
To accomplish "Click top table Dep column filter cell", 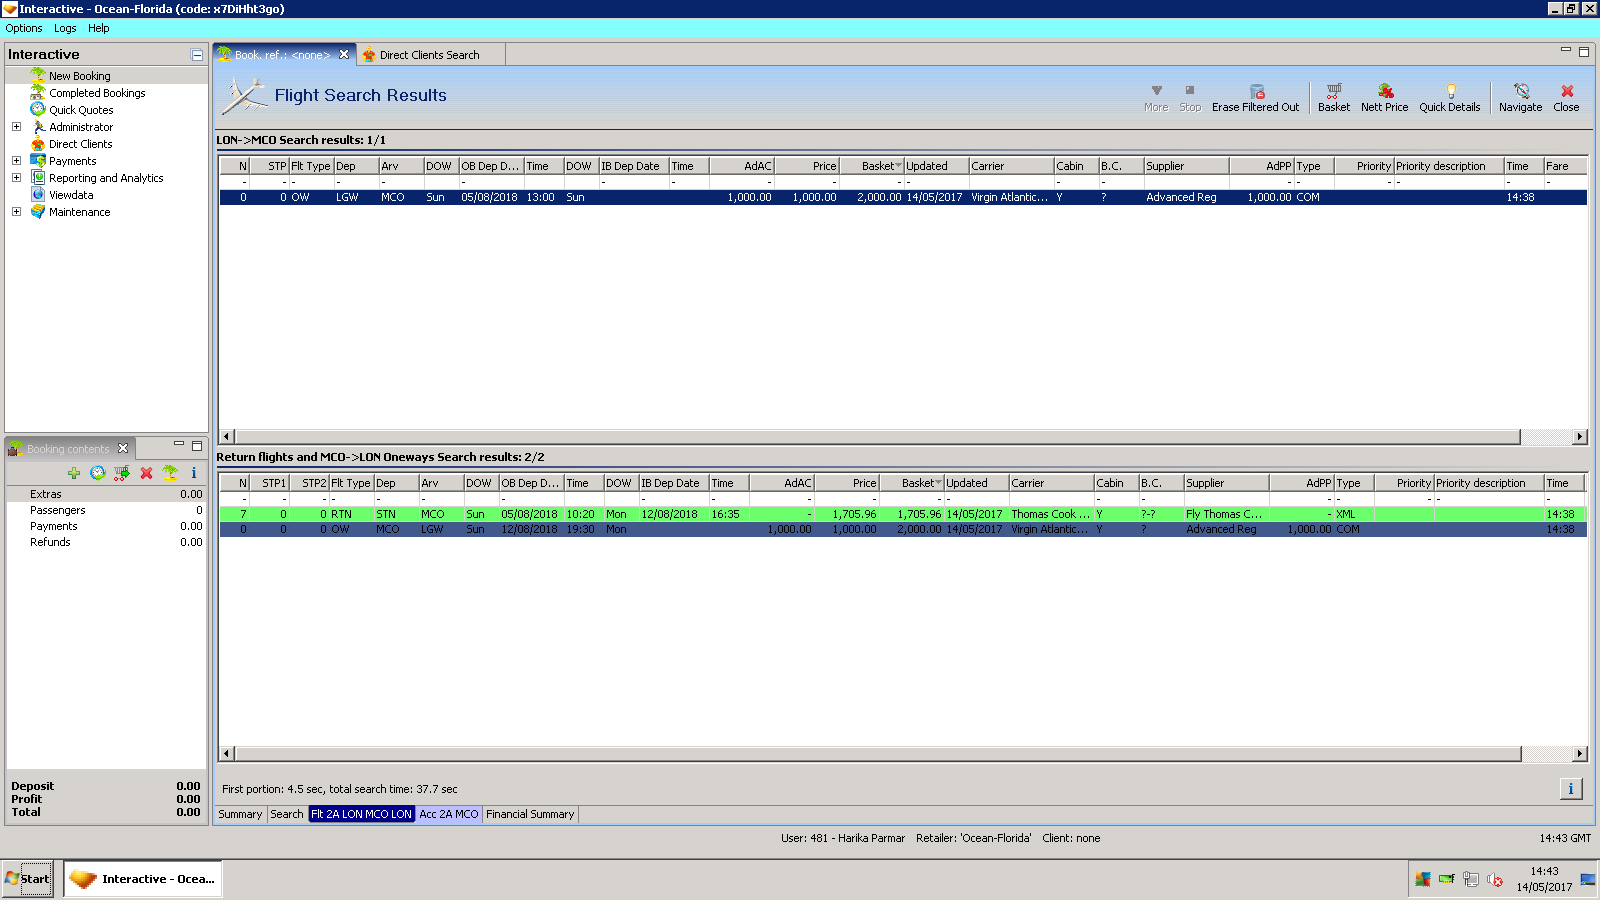I will pos(356,182).
